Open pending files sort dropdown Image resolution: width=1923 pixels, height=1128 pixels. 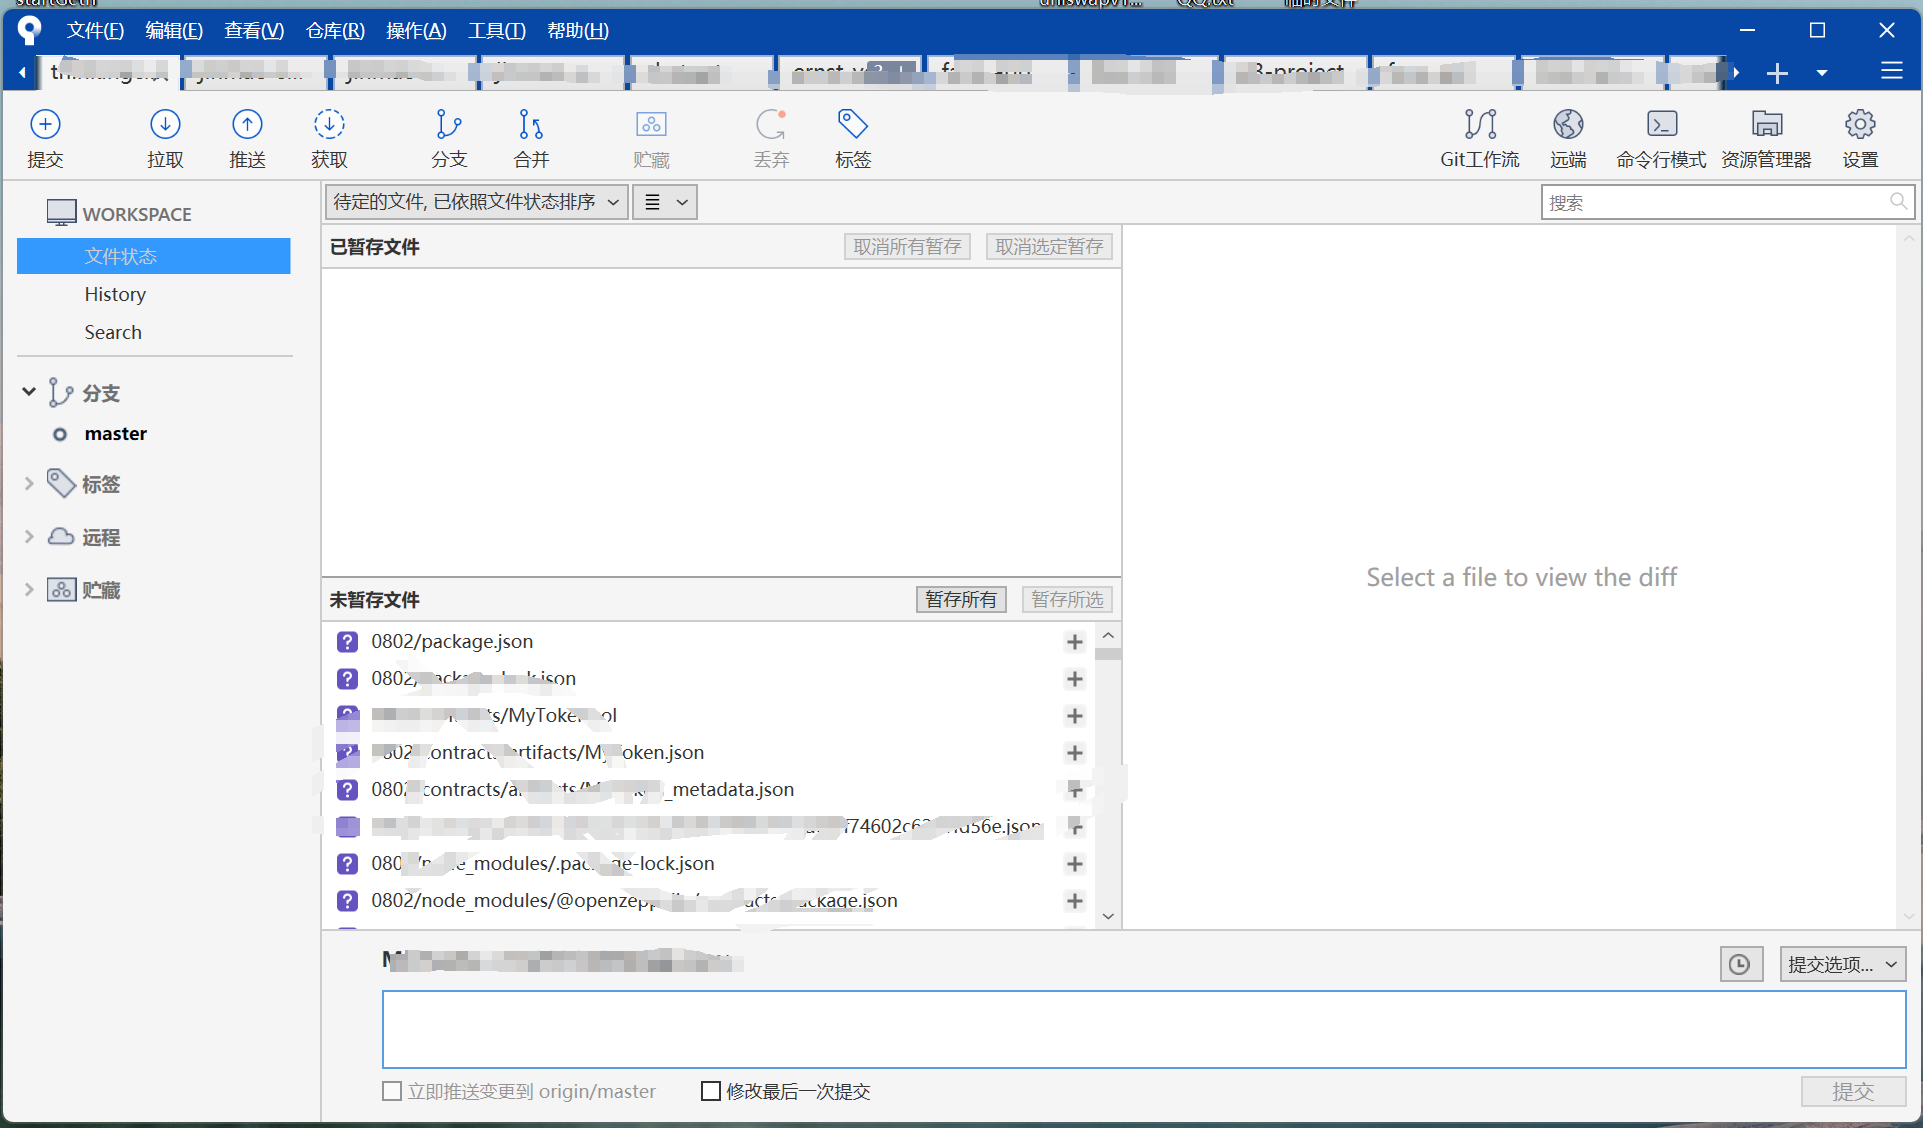[477, 202]
